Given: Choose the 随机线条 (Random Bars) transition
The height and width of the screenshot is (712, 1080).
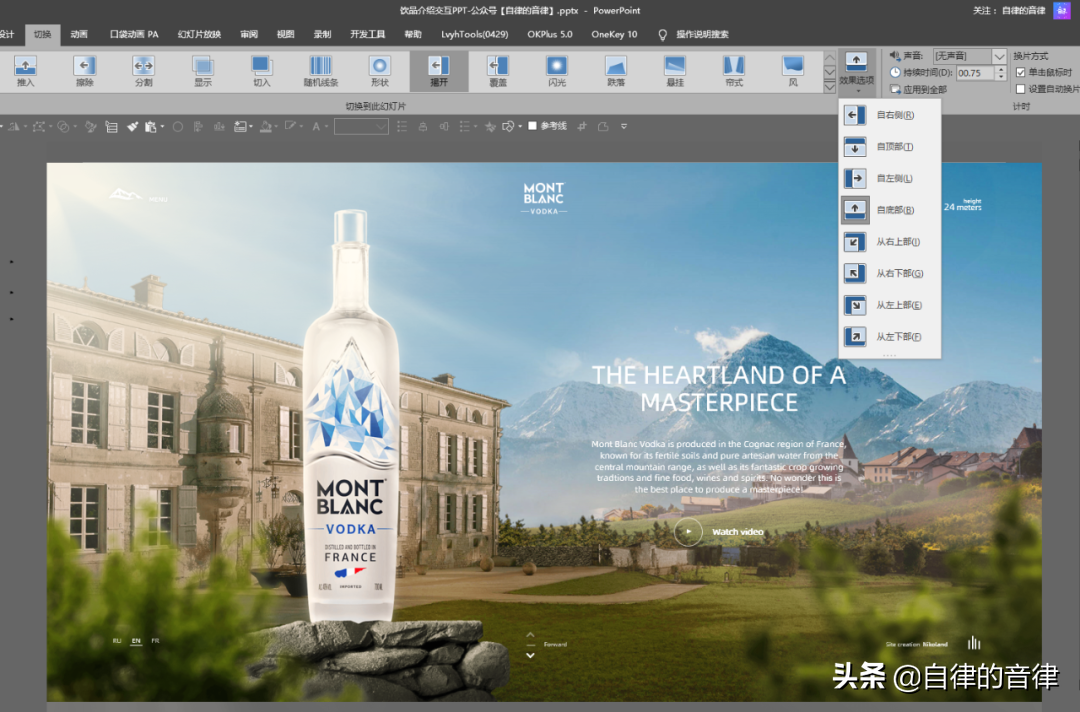Looking at the screenshot, I should click(x=321, y=71).
